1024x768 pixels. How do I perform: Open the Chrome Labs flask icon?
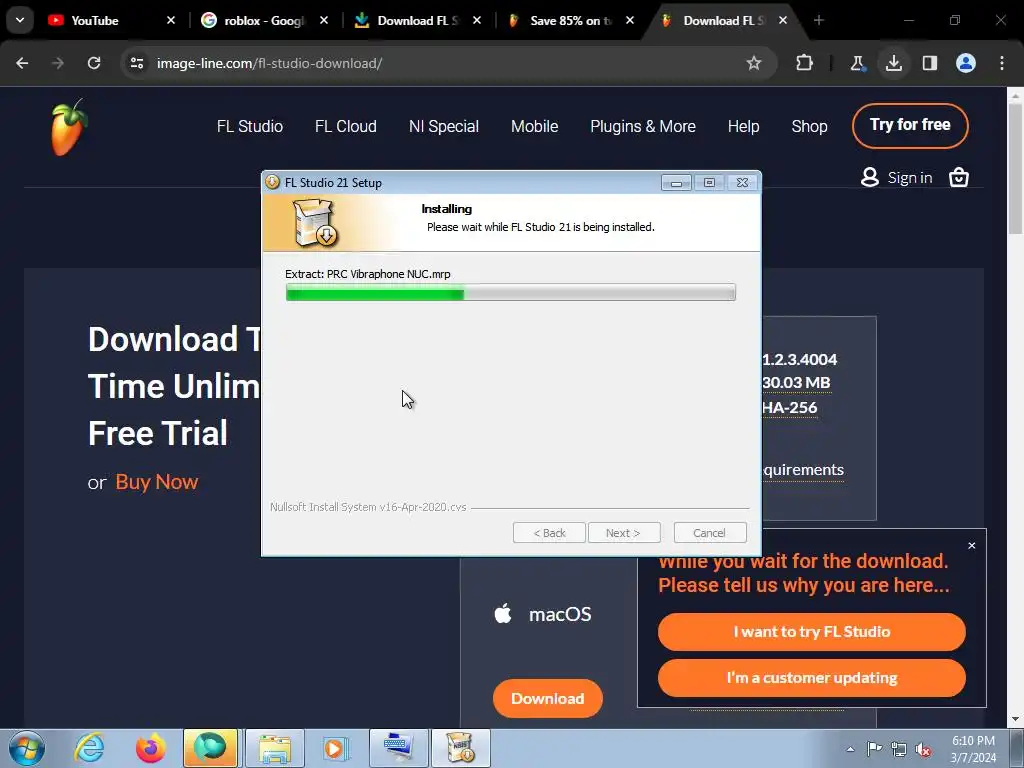tap(857, 63)
